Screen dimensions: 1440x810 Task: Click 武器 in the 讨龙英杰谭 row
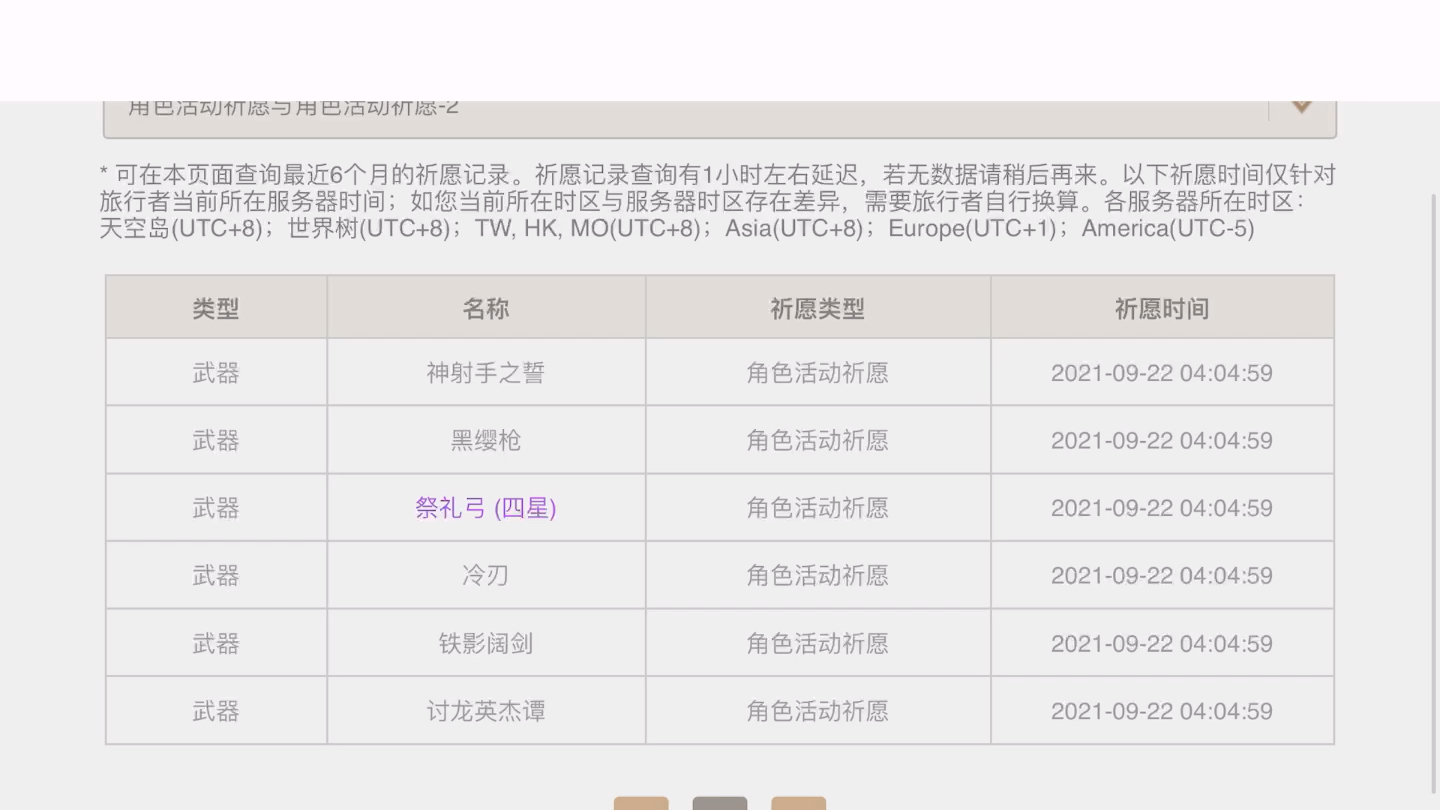[216, 711]
